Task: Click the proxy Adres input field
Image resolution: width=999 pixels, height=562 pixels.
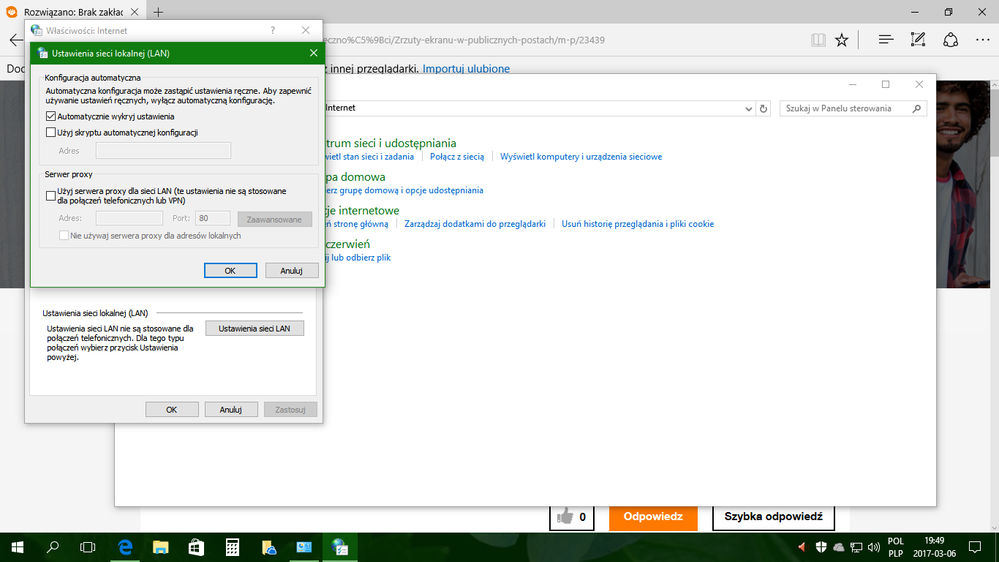Action: [129, 218]
